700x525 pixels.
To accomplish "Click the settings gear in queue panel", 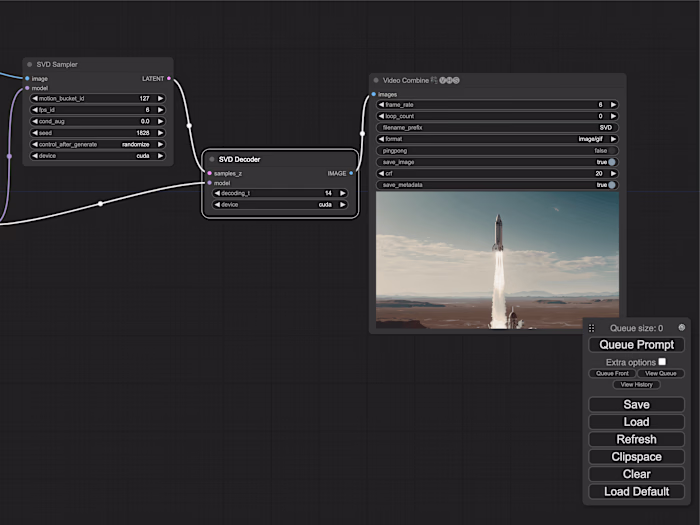I will (681, 327).
